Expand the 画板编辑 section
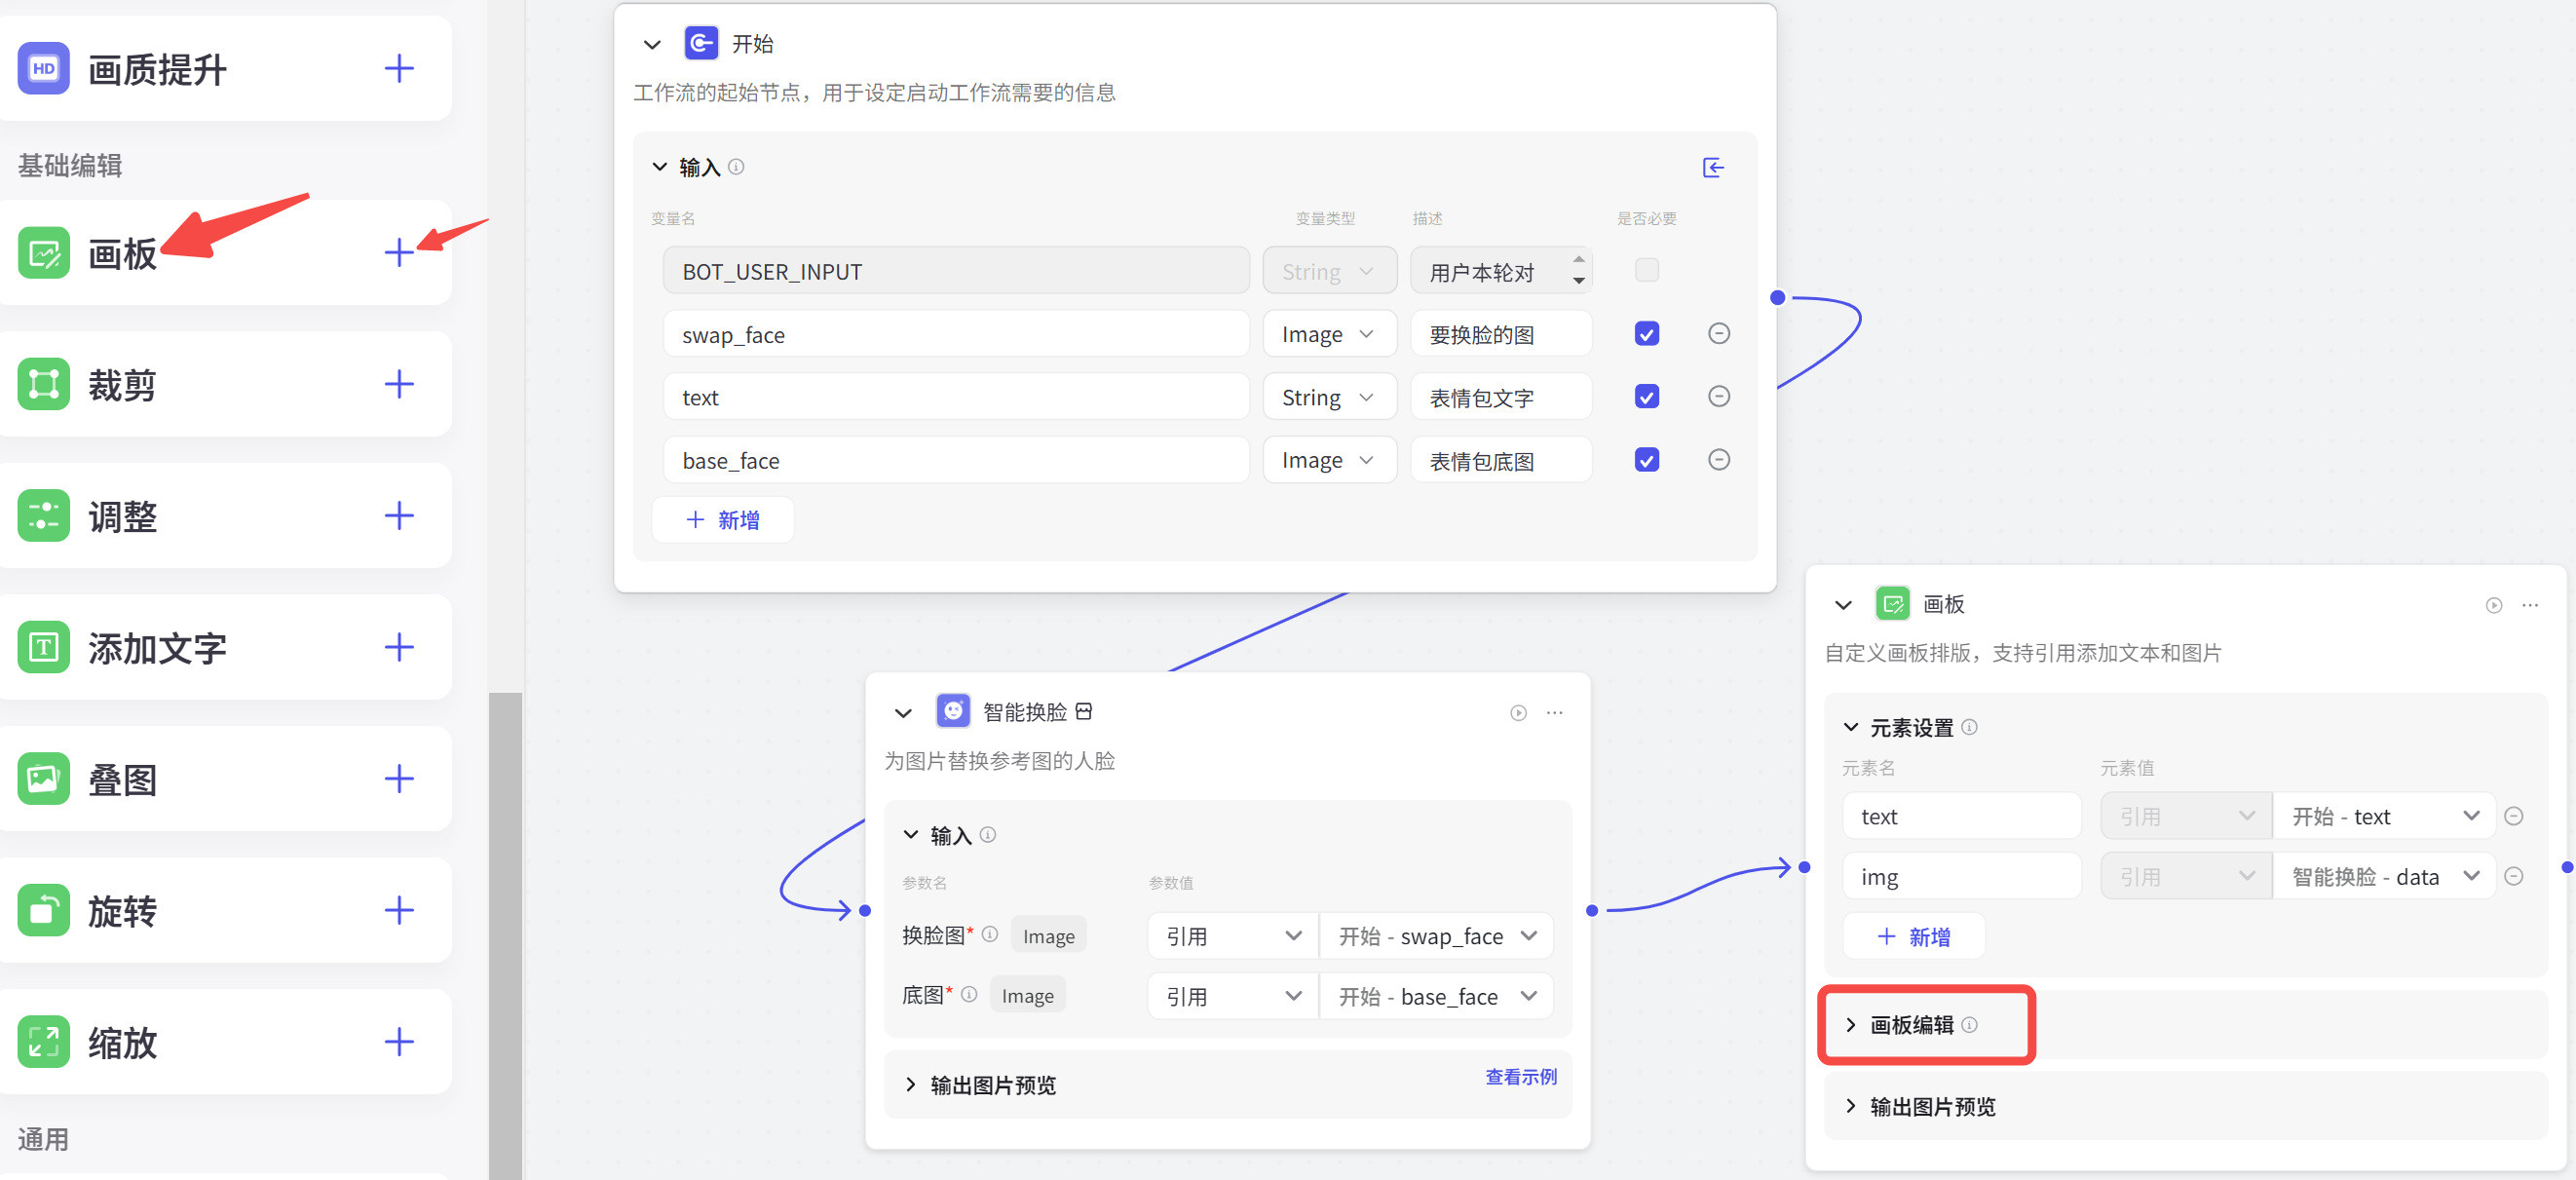The image size is (2576, 1180). (1910, 1024)
